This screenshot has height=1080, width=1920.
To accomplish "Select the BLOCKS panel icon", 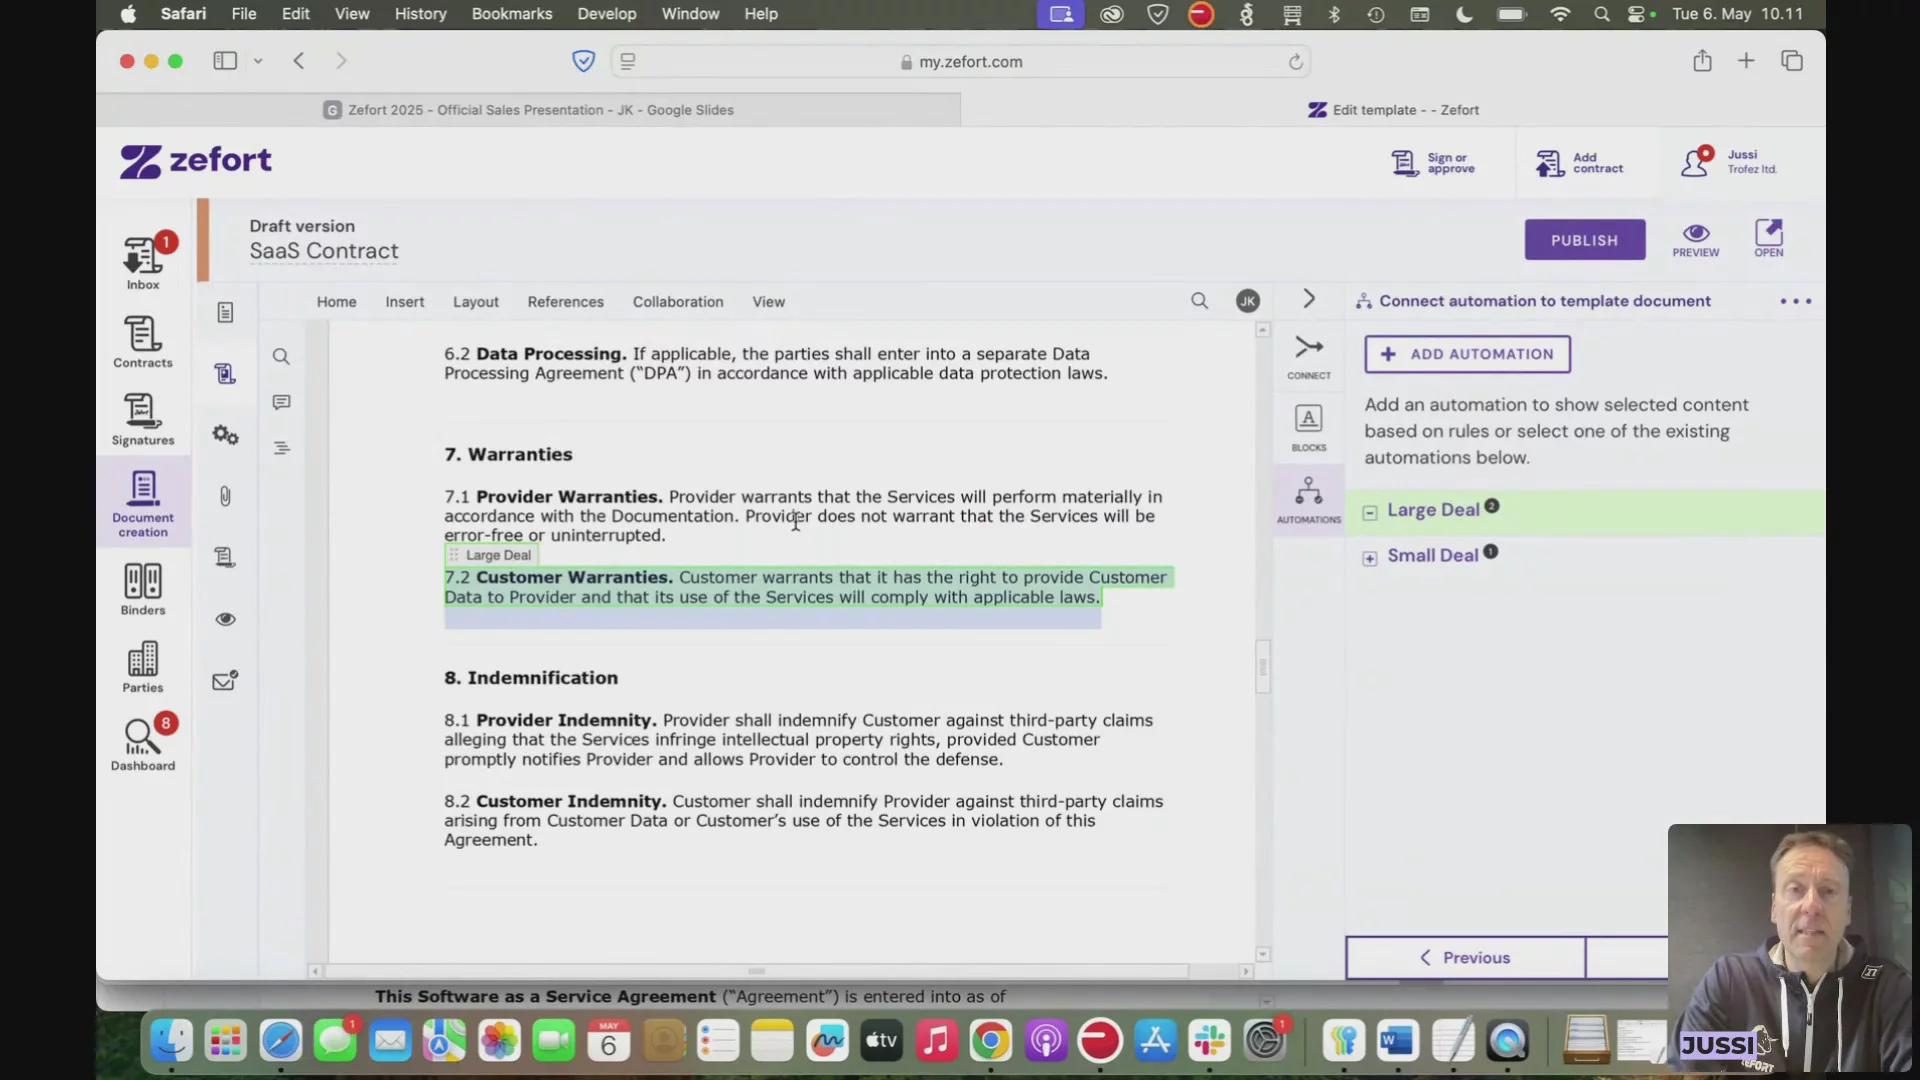I will pos(1309,429).
